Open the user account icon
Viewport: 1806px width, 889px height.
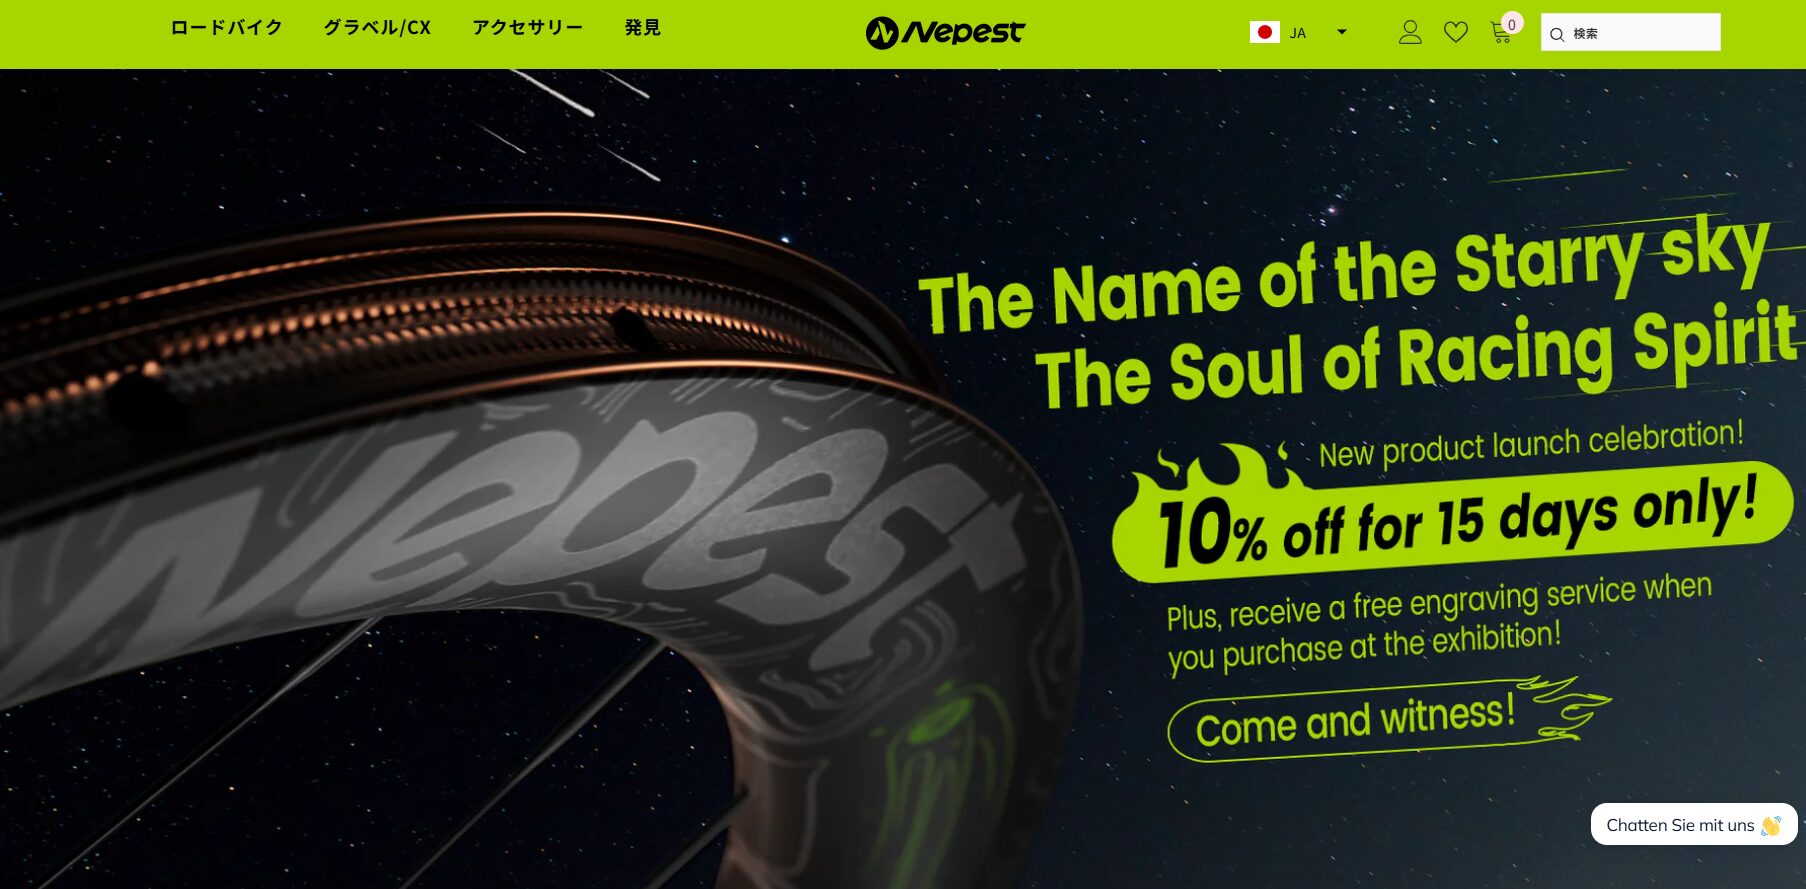1410,33
